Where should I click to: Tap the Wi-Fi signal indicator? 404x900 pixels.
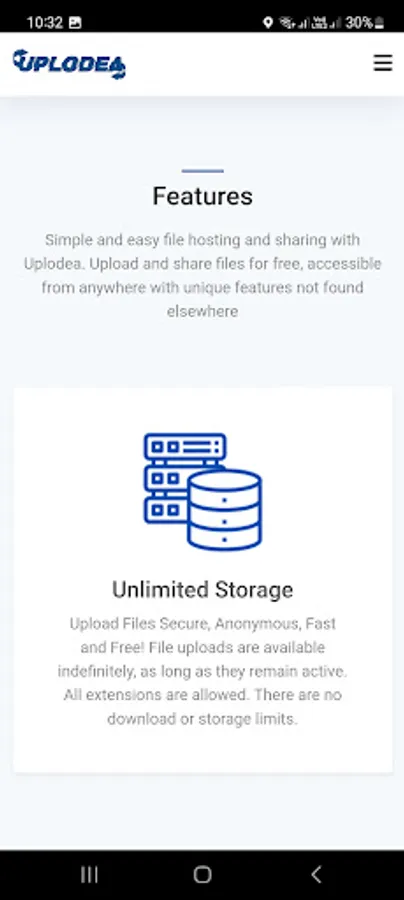[x=285, y=22]
